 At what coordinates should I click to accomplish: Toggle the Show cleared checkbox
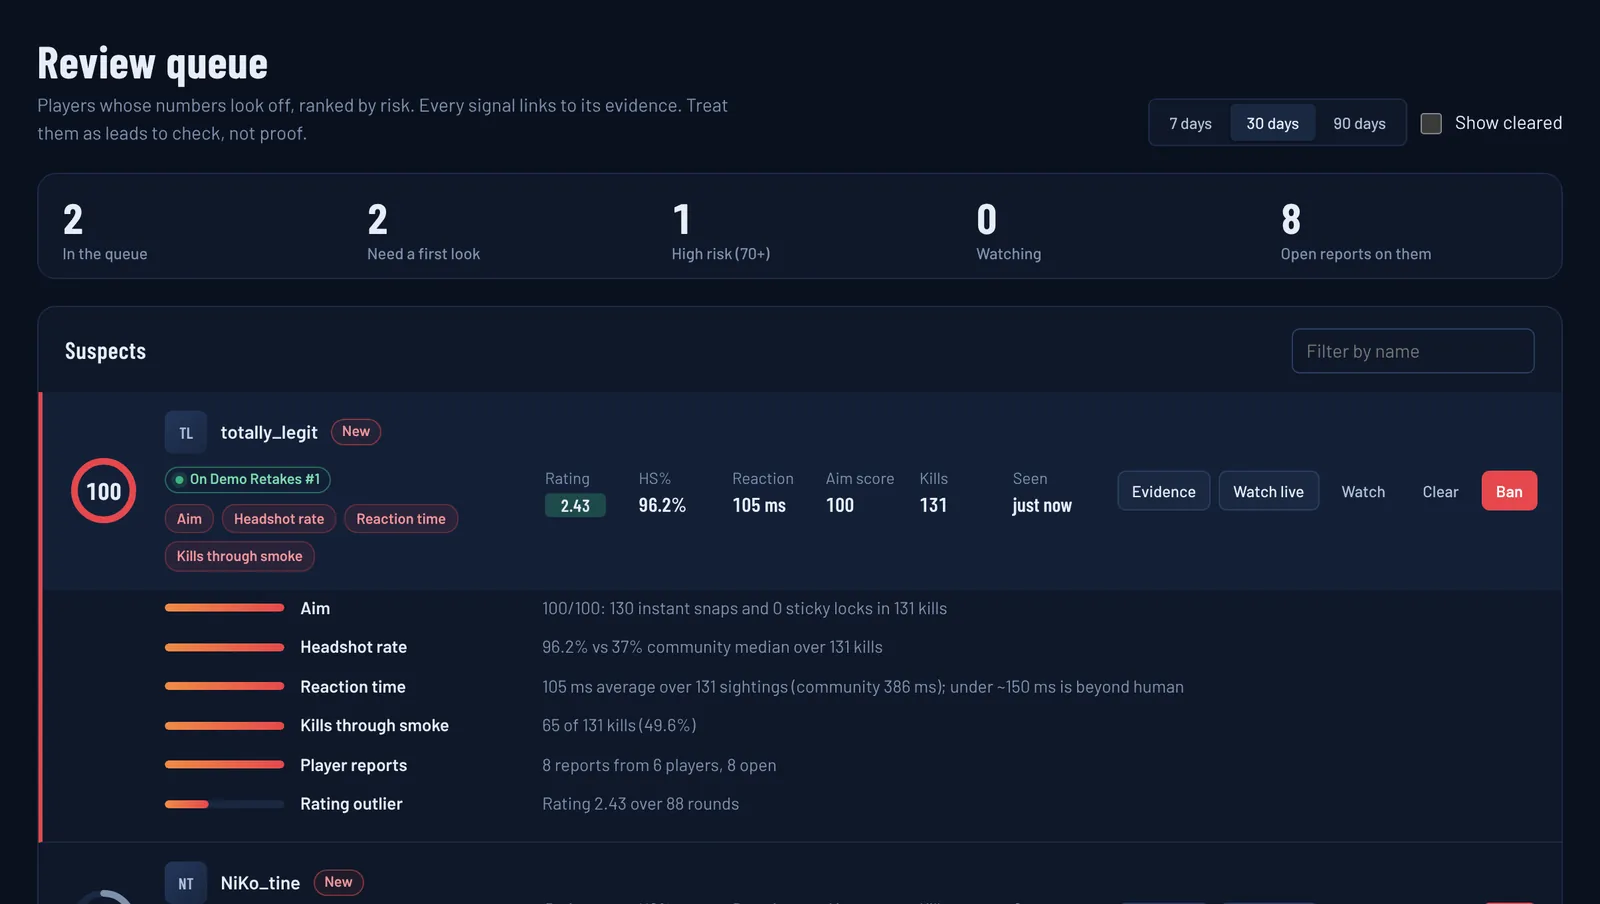pos(1431,123)
